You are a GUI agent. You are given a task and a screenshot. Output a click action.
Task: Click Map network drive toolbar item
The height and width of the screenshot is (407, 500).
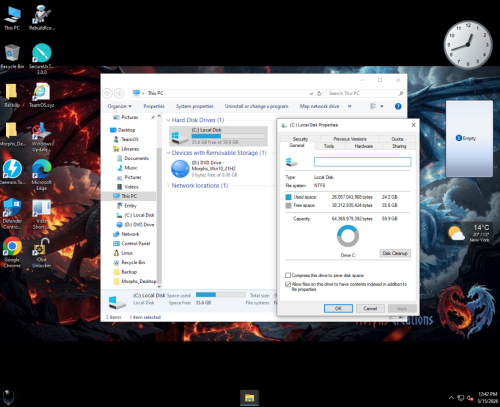[x=319, y=106]
